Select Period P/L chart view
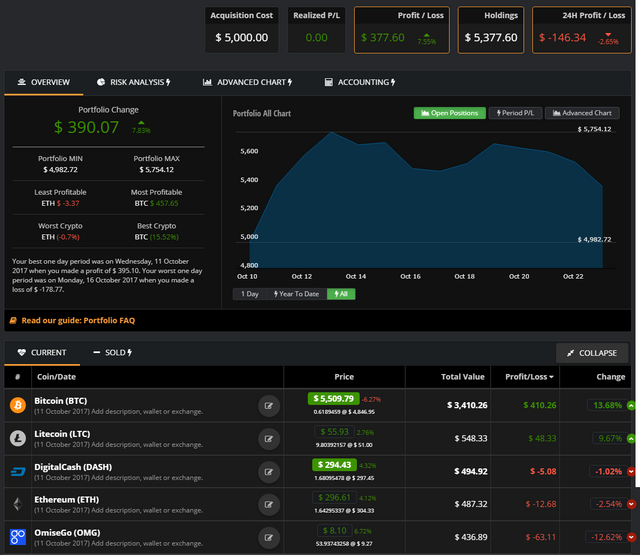The image size is (640, 556). click(516, 113)
